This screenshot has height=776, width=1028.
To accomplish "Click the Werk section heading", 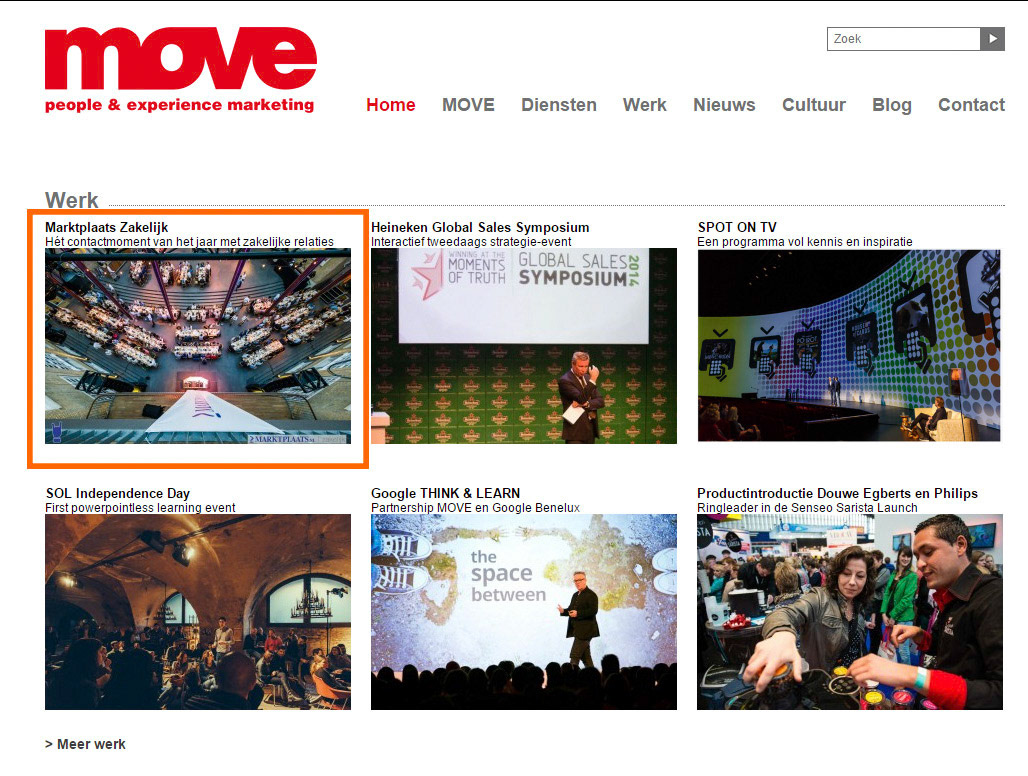I will pos(71,200).
